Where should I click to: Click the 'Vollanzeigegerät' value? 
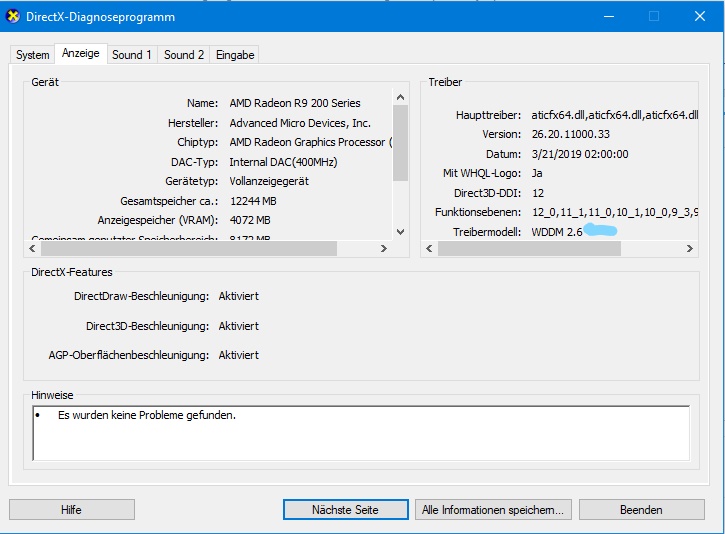269,181
